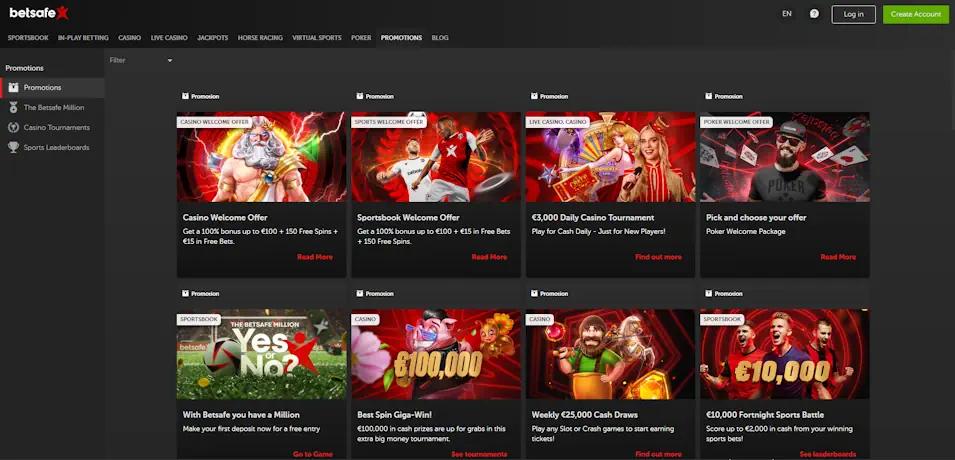Screen dimensions: 955x460
Task: Select The Betsafe Million in sidebar
Action: point(54,108)
